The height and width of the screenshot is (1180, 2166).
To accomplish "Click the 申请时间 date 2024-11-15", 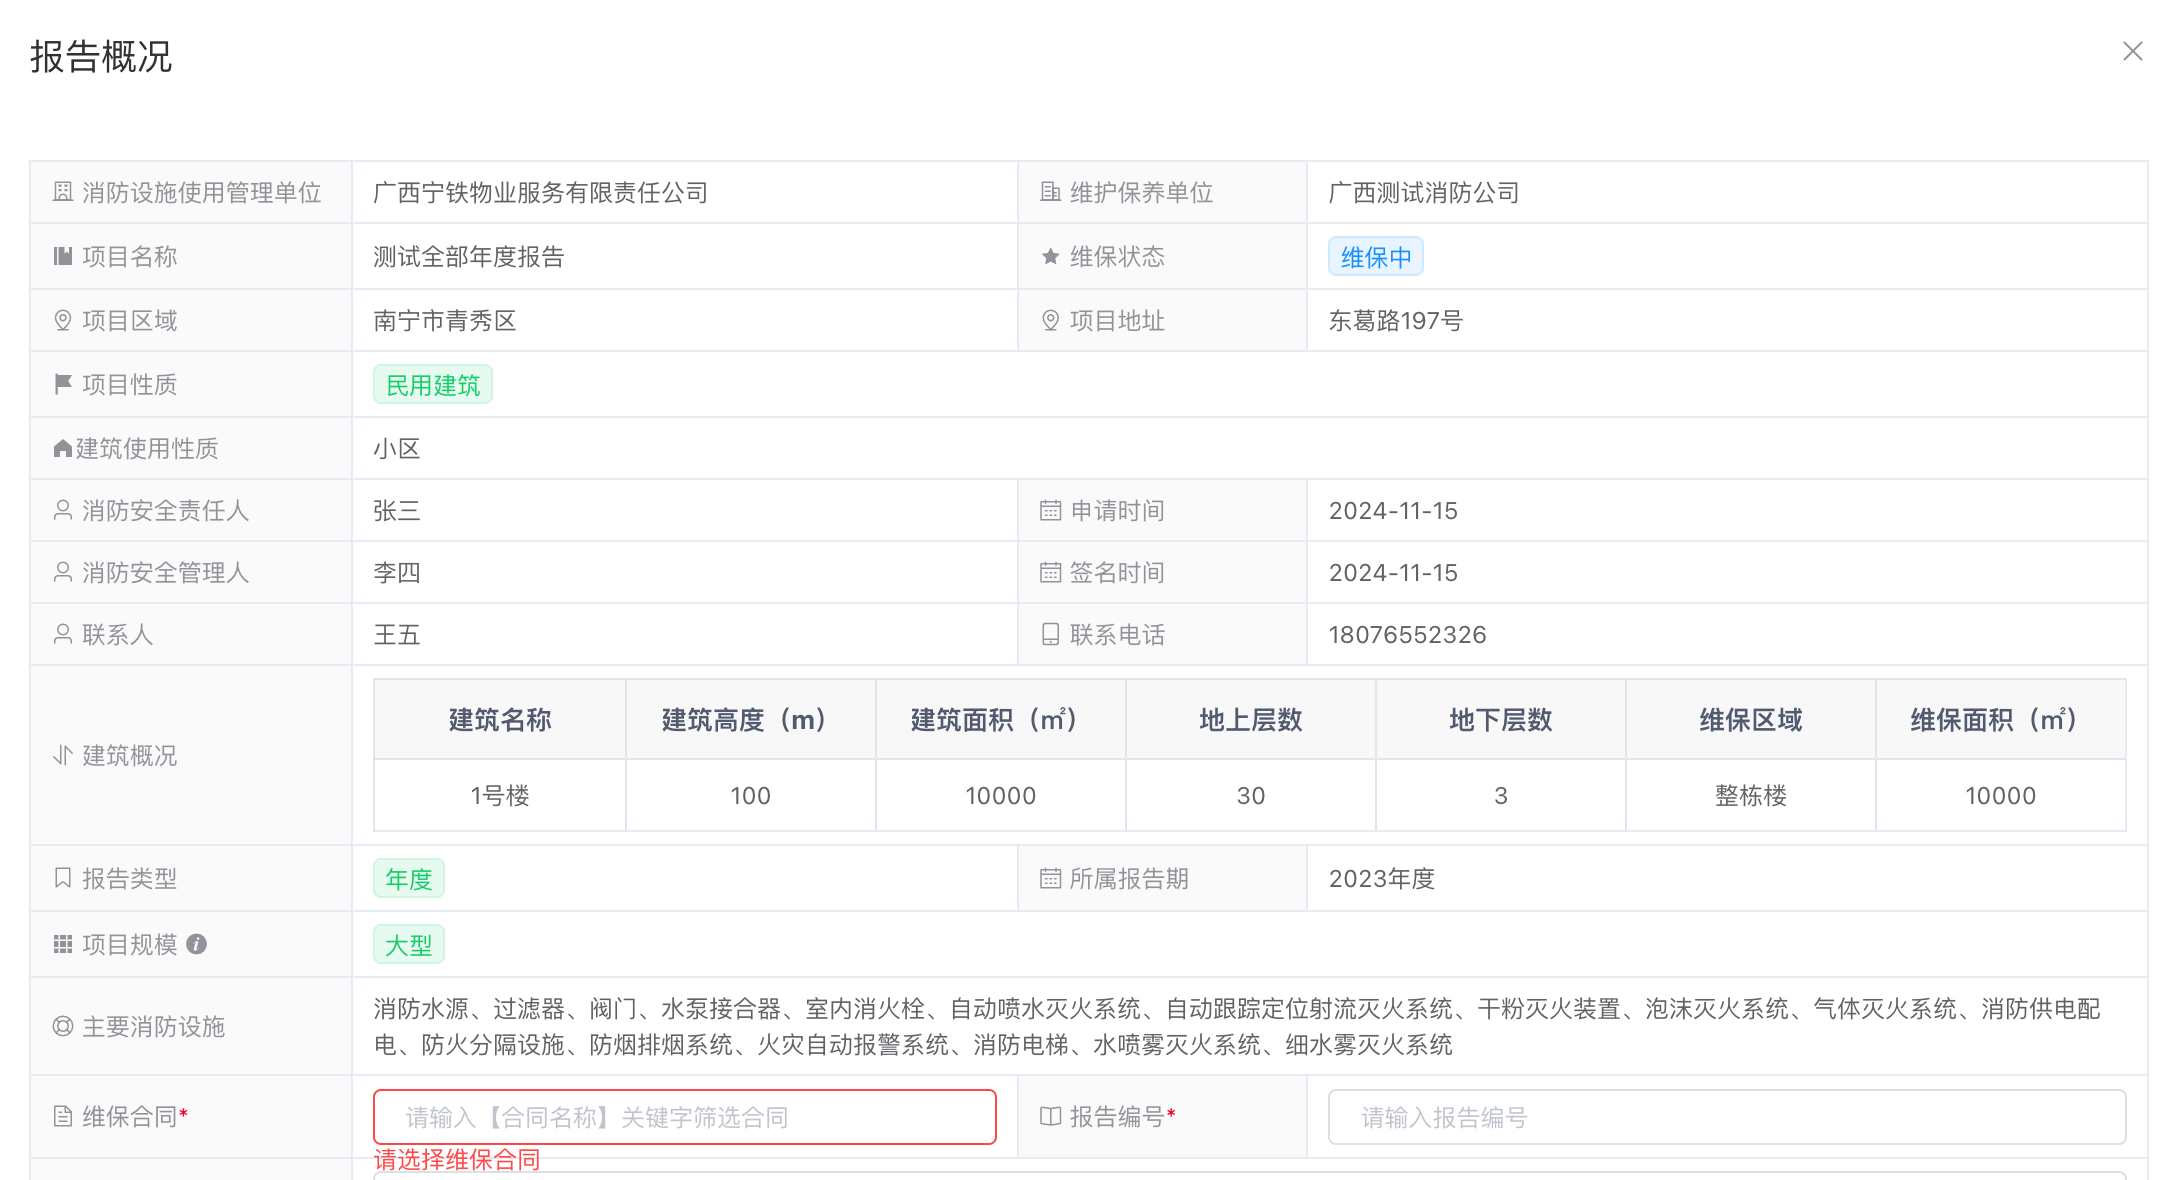I will [1393, 510].
